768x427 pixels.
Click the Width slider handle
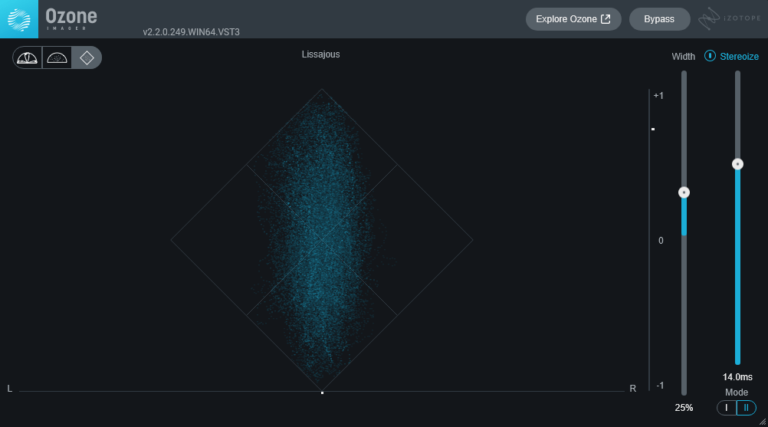[x=684, y=192]
